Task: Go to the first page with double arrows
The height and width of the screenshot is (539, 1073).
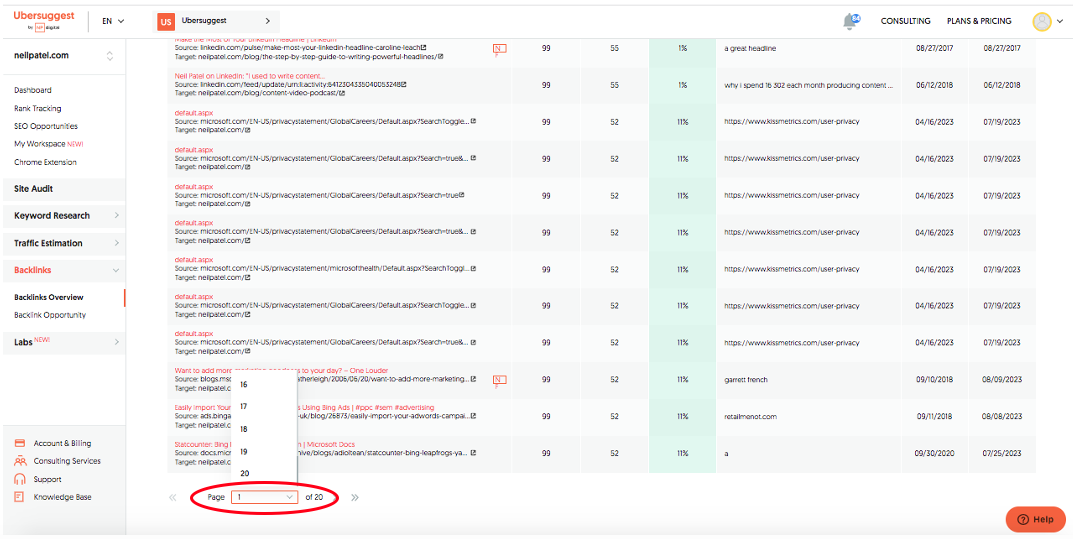Action: pos(173,497)
